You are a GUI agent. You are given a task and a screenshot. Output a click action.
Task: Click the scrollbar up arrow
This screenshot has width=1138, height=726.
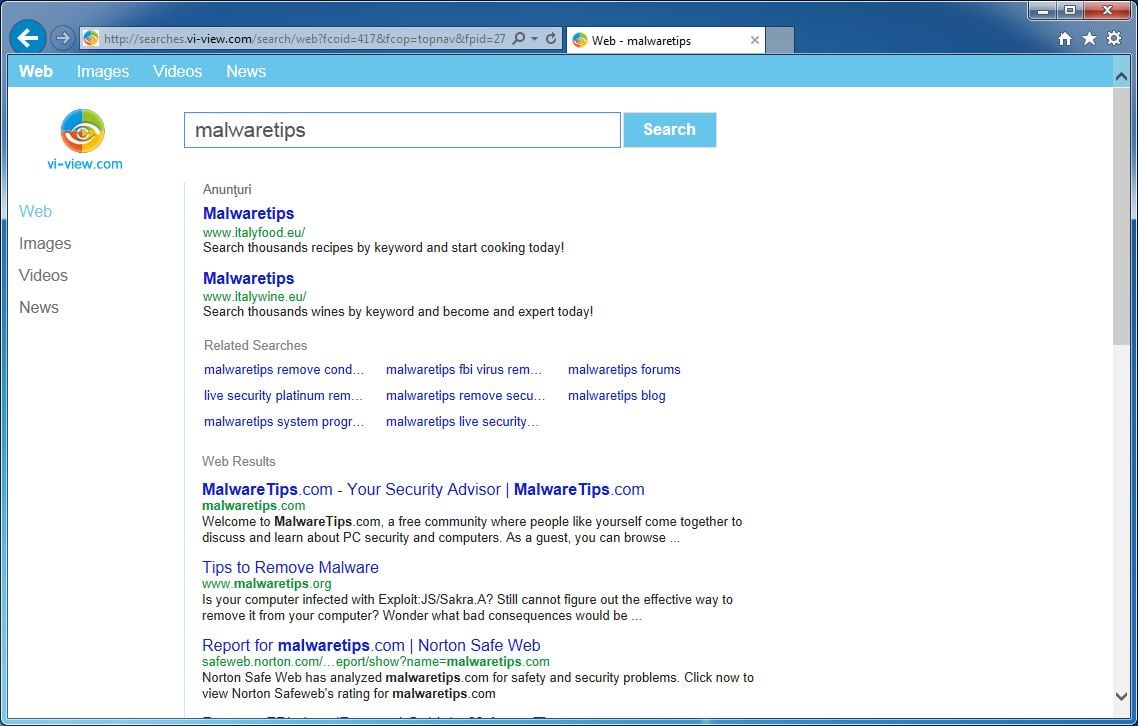(1121, 76)
